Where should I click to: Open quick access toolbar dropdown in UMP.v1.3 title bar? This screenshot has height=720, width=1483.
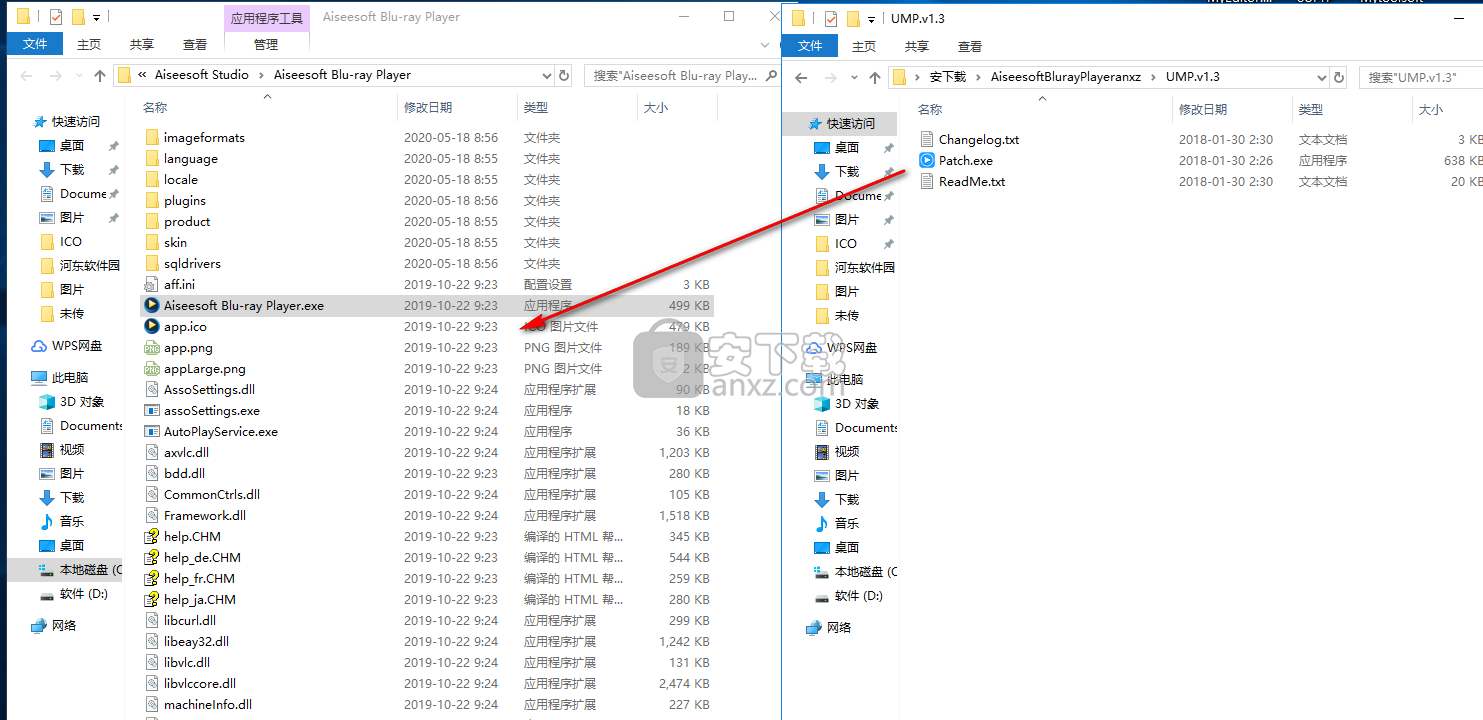pyautogui.click(x=871, y=19)
